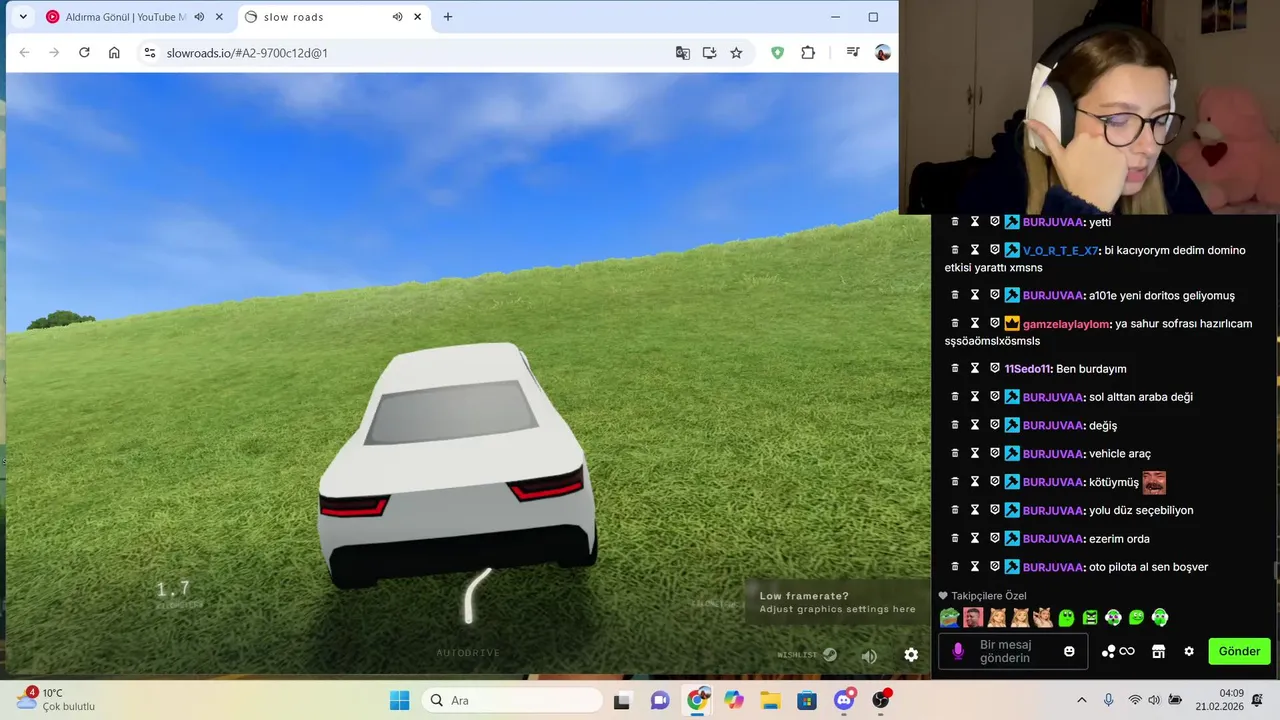Open gamzelaylaylom username in chat

(1066, 324)
